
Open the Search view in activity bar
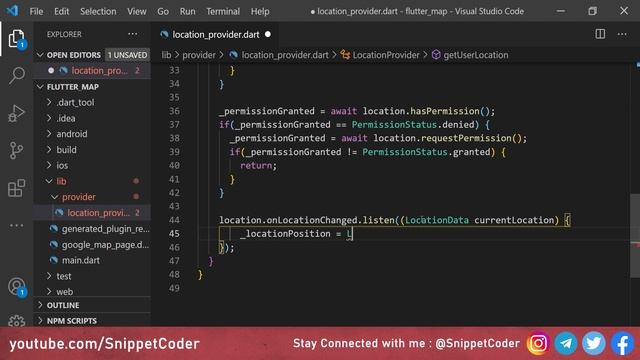[x=16, y=76]
